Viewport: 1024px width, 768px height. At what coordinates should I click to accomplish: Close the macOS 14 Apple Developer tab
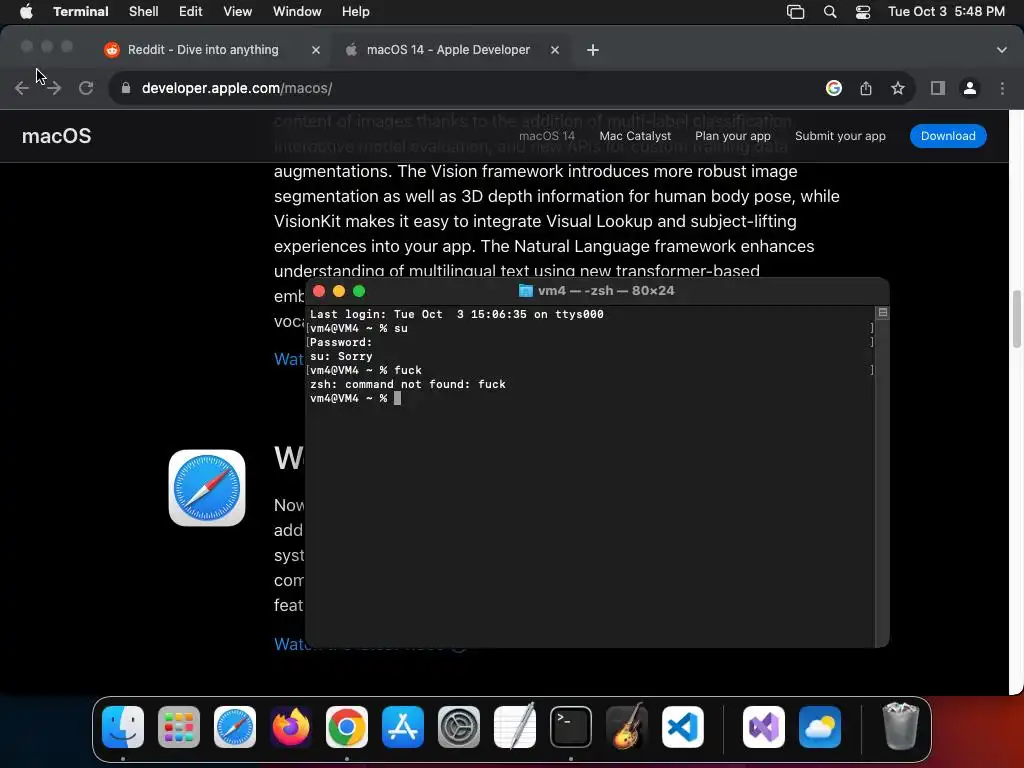[554, 50]
